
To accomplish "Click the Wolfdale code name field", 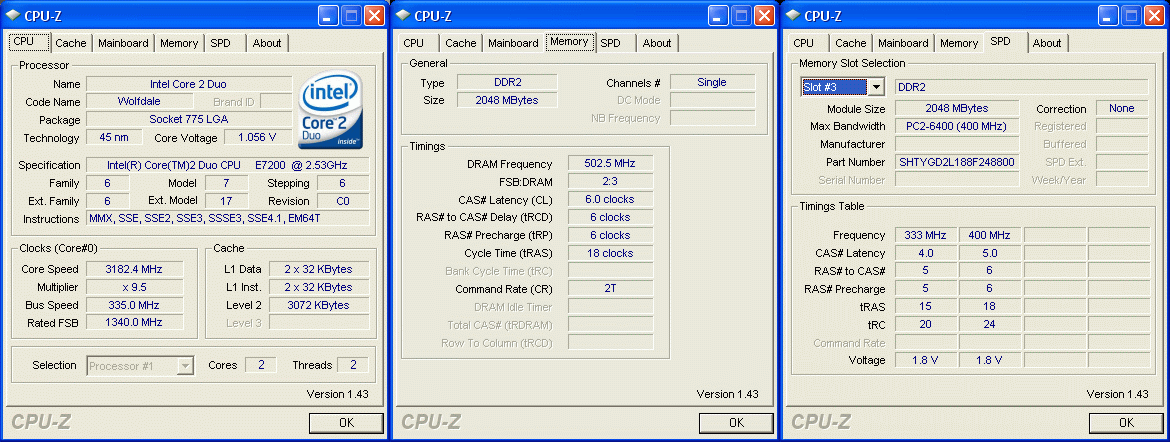I will point(138,102).
